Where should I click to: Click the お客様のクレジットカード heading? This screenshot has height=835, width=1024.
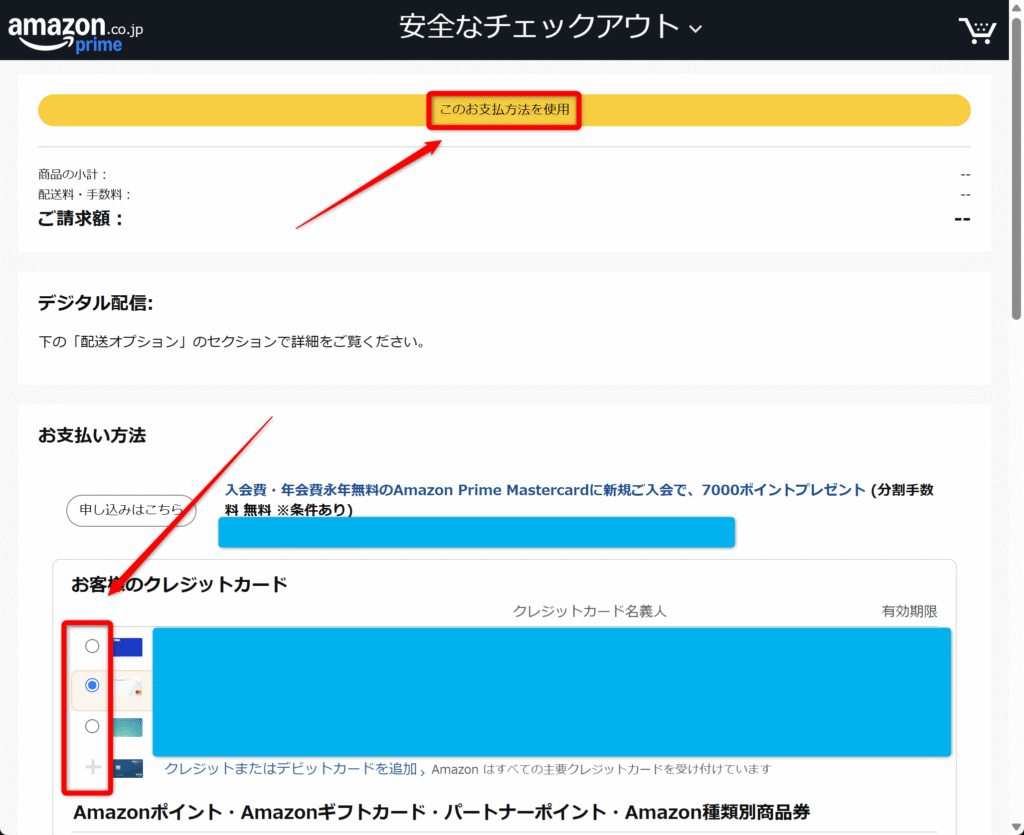(180, 584)
